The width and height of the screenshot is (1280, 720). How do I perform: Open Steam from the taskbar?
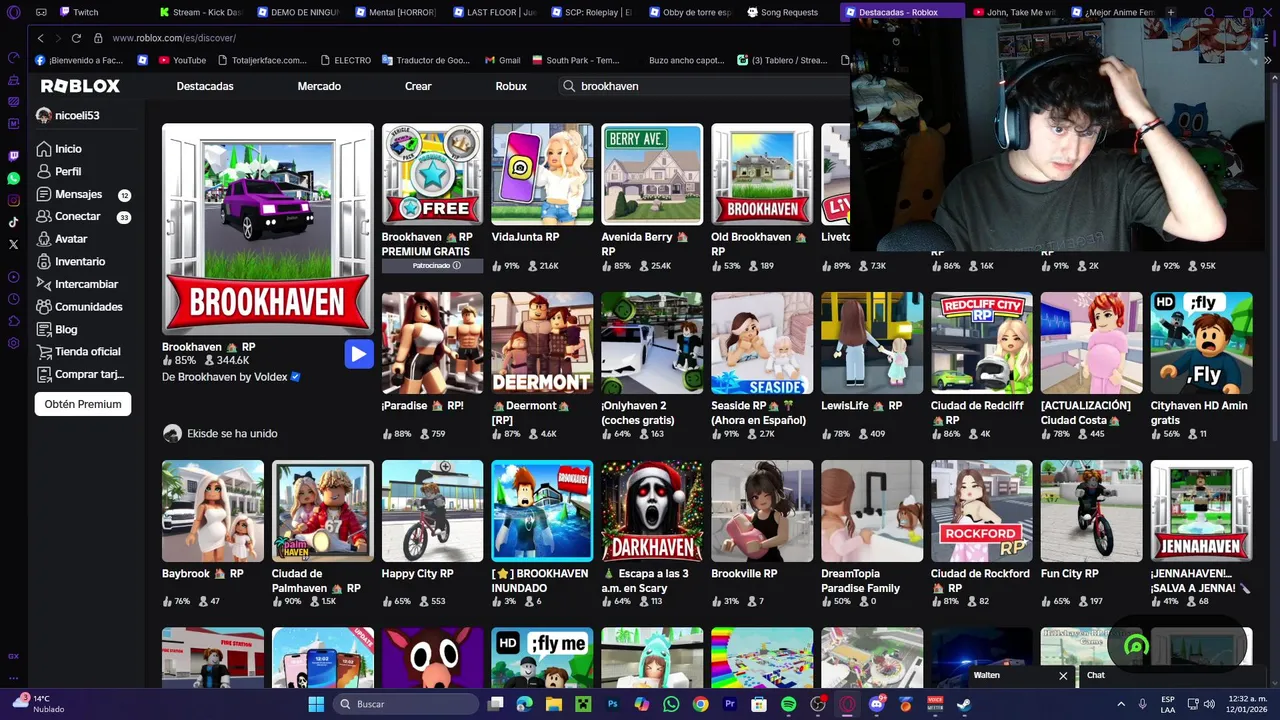pos(964,704)
